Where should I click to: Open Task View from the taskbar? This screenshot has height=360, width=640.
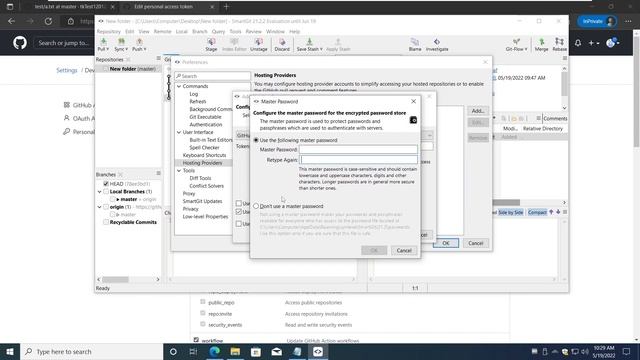(193, 351)
